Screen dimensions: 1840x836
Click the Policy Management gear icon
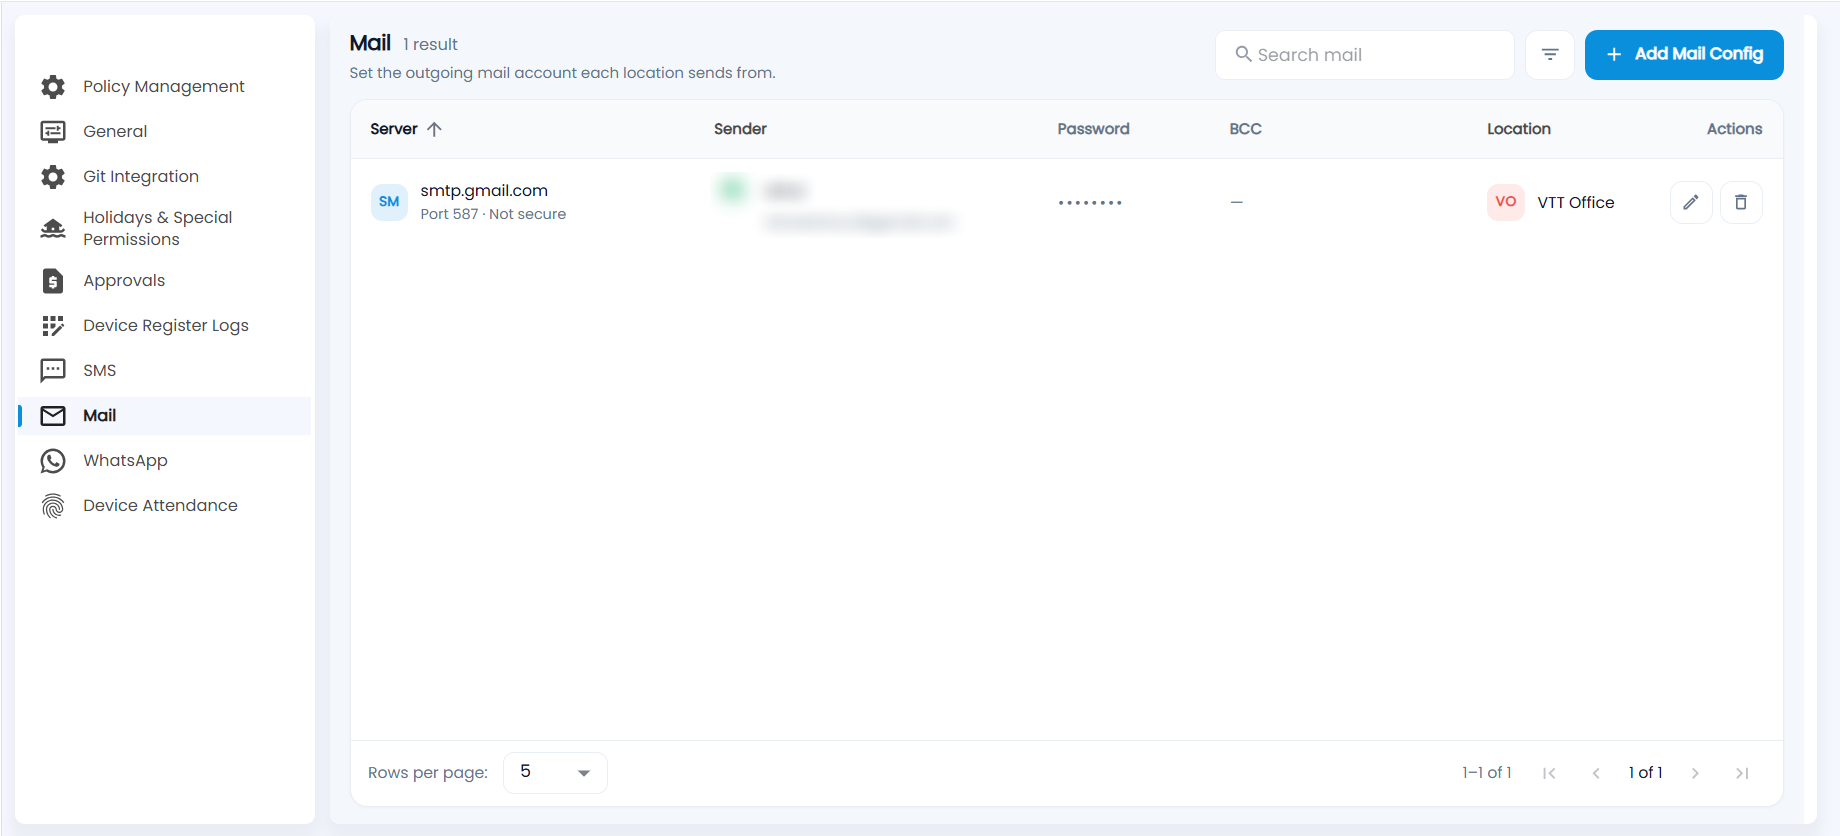[x=53, y=87]
